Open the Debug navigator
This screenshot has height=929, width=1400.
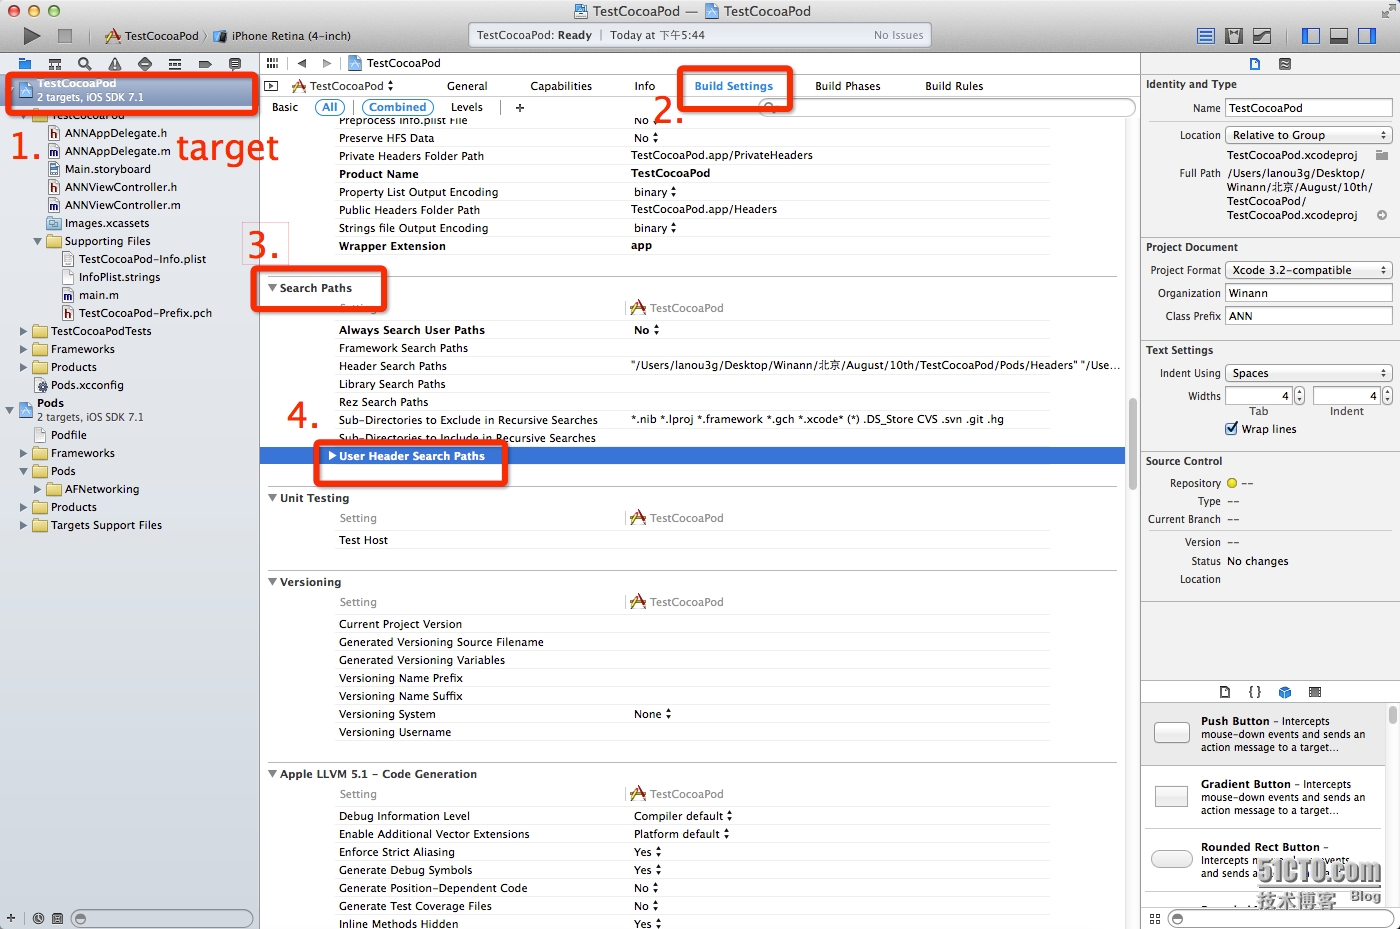[x=175, y=63]
